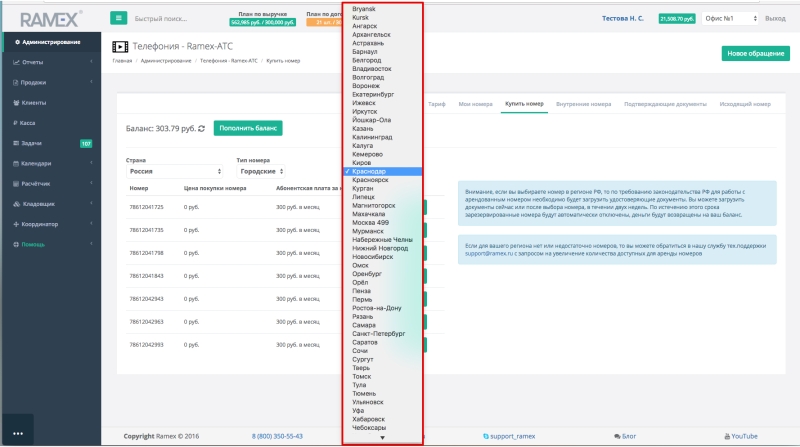The height and width of the screenshot is (447, 800).
Task: Click the Клиенты people icon
Action: [x=16, y=103]
